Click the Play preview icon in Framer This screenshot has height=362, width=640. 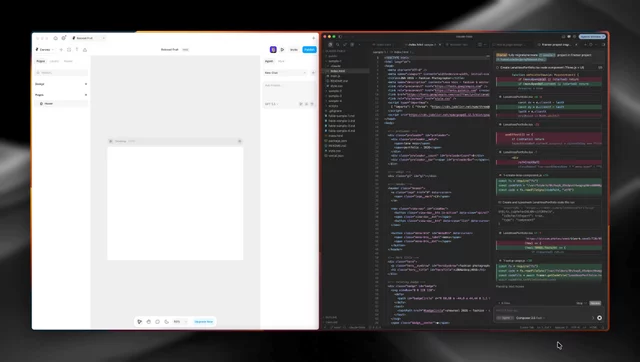[282, 49]
